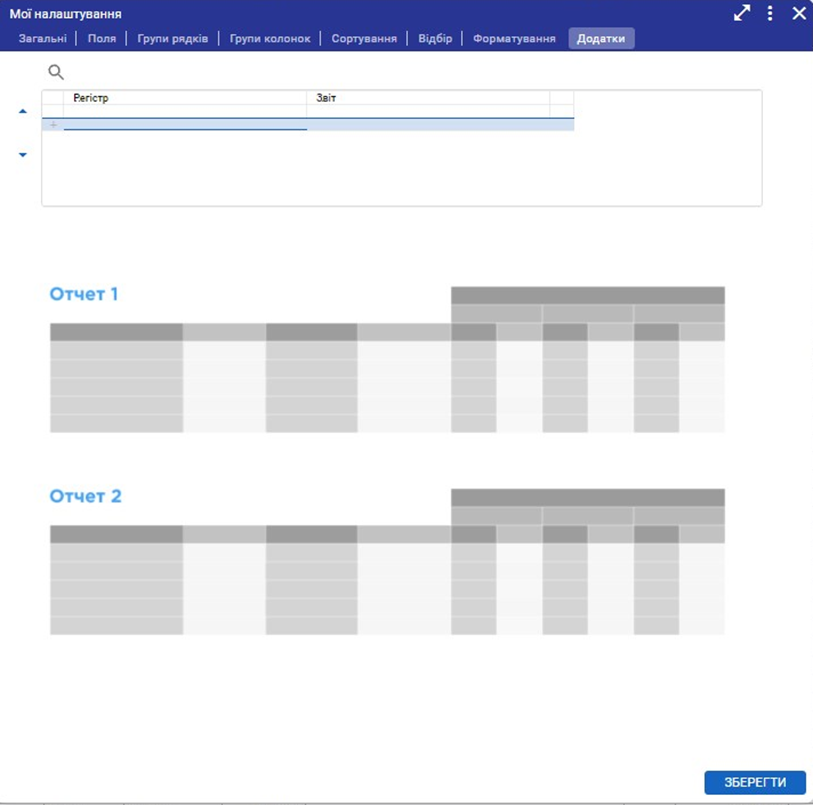
Task: Click the expand window icon
Action: 742,13
